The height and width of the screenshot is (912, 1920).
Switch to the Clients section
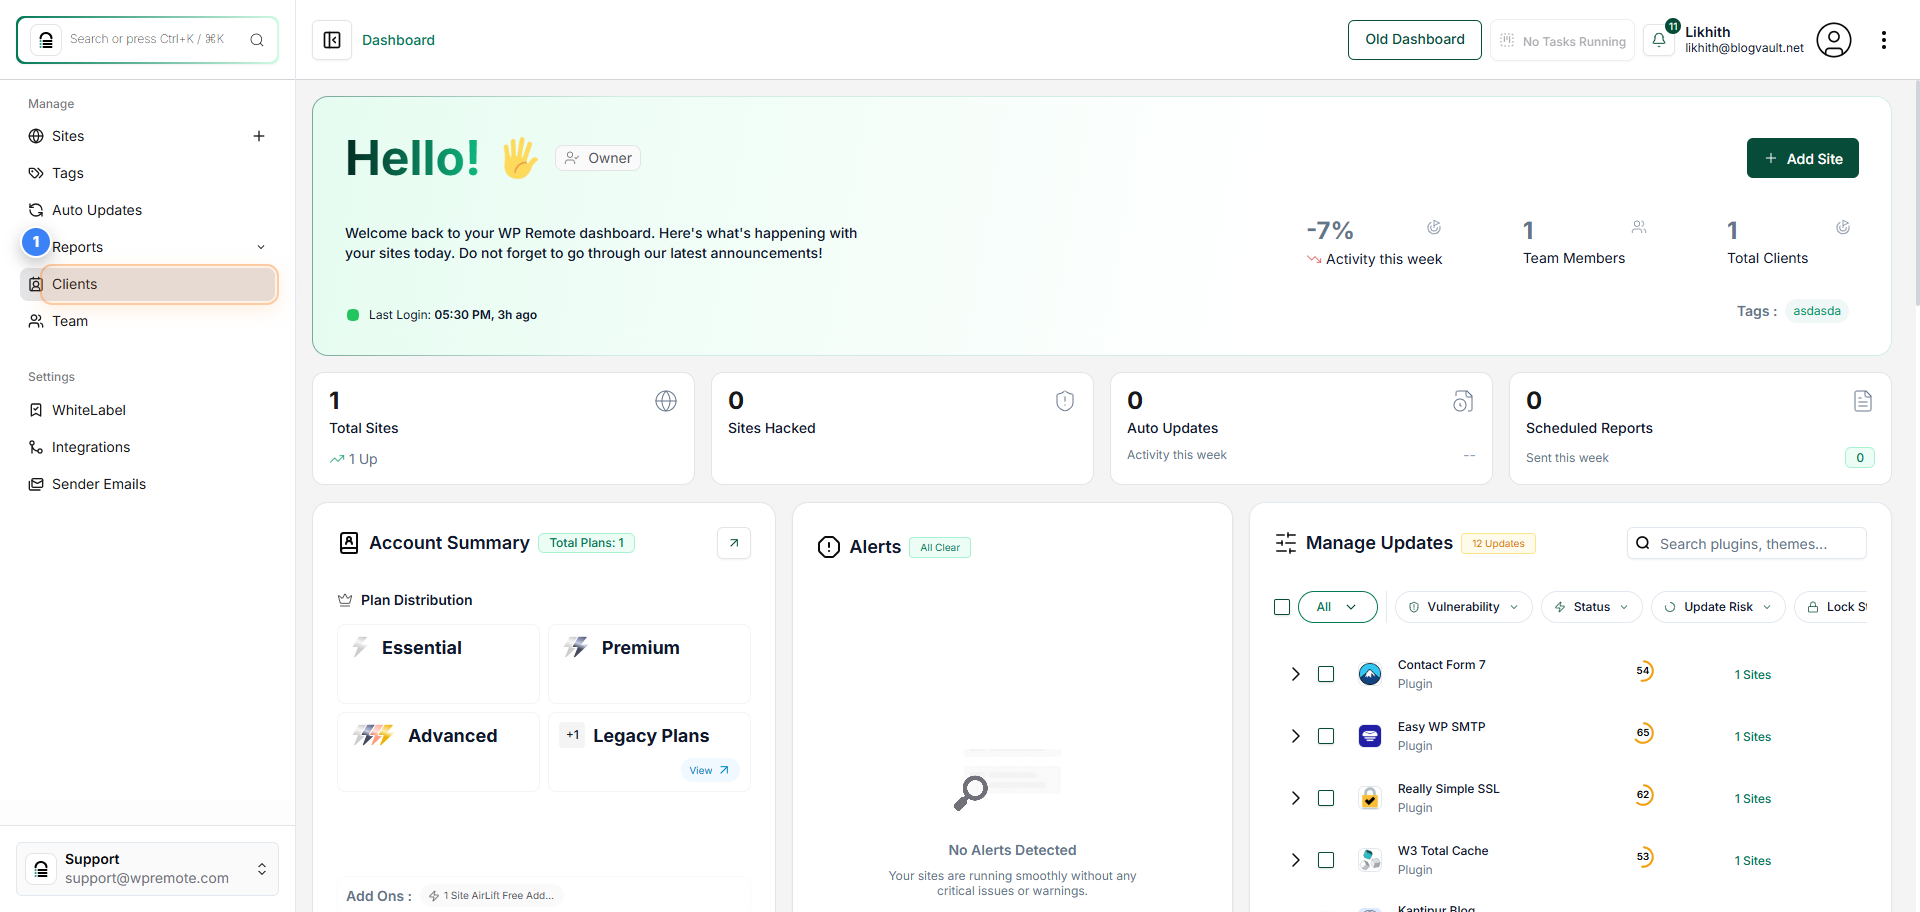75,284
